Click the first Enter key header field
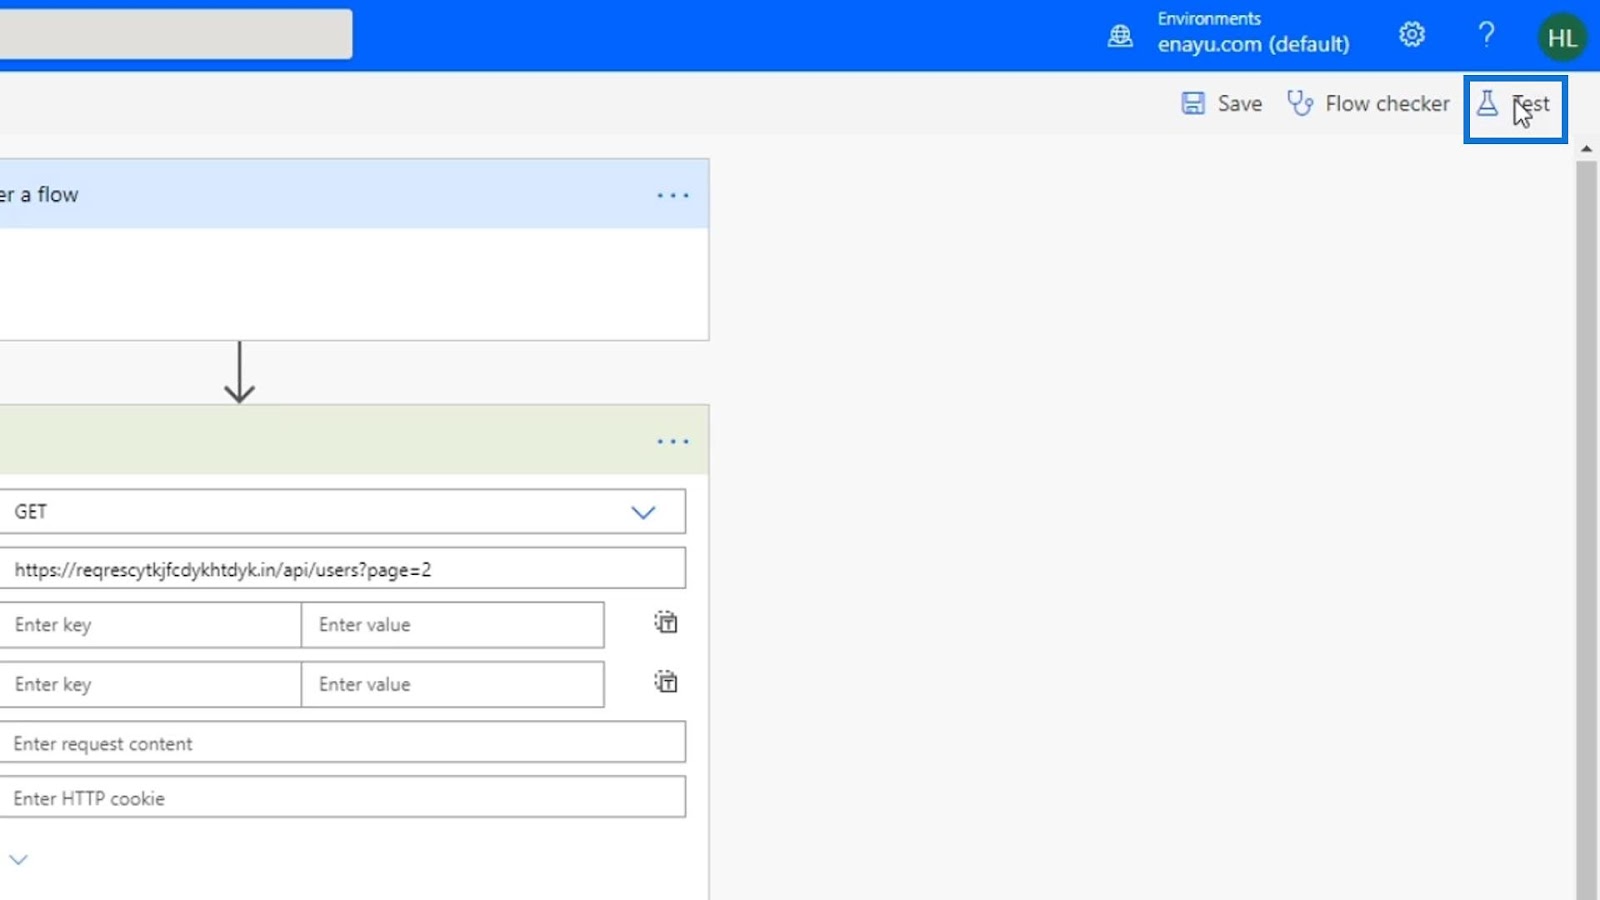 [x=150, y=625]
